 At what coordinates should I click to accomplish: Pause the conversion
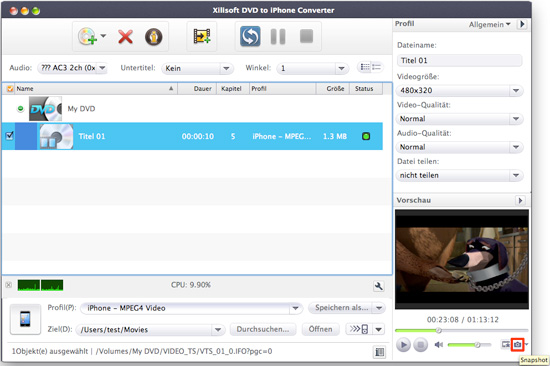click(278, 36)
